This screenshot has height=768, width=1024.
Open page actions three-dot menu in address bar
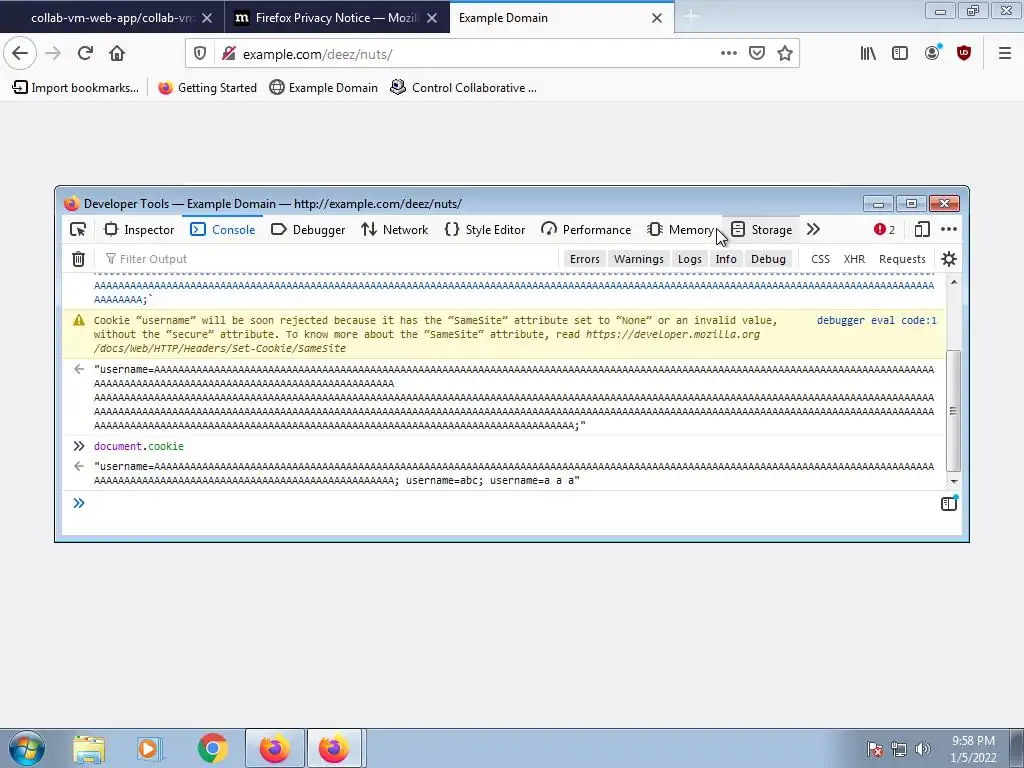coord(729,54)
